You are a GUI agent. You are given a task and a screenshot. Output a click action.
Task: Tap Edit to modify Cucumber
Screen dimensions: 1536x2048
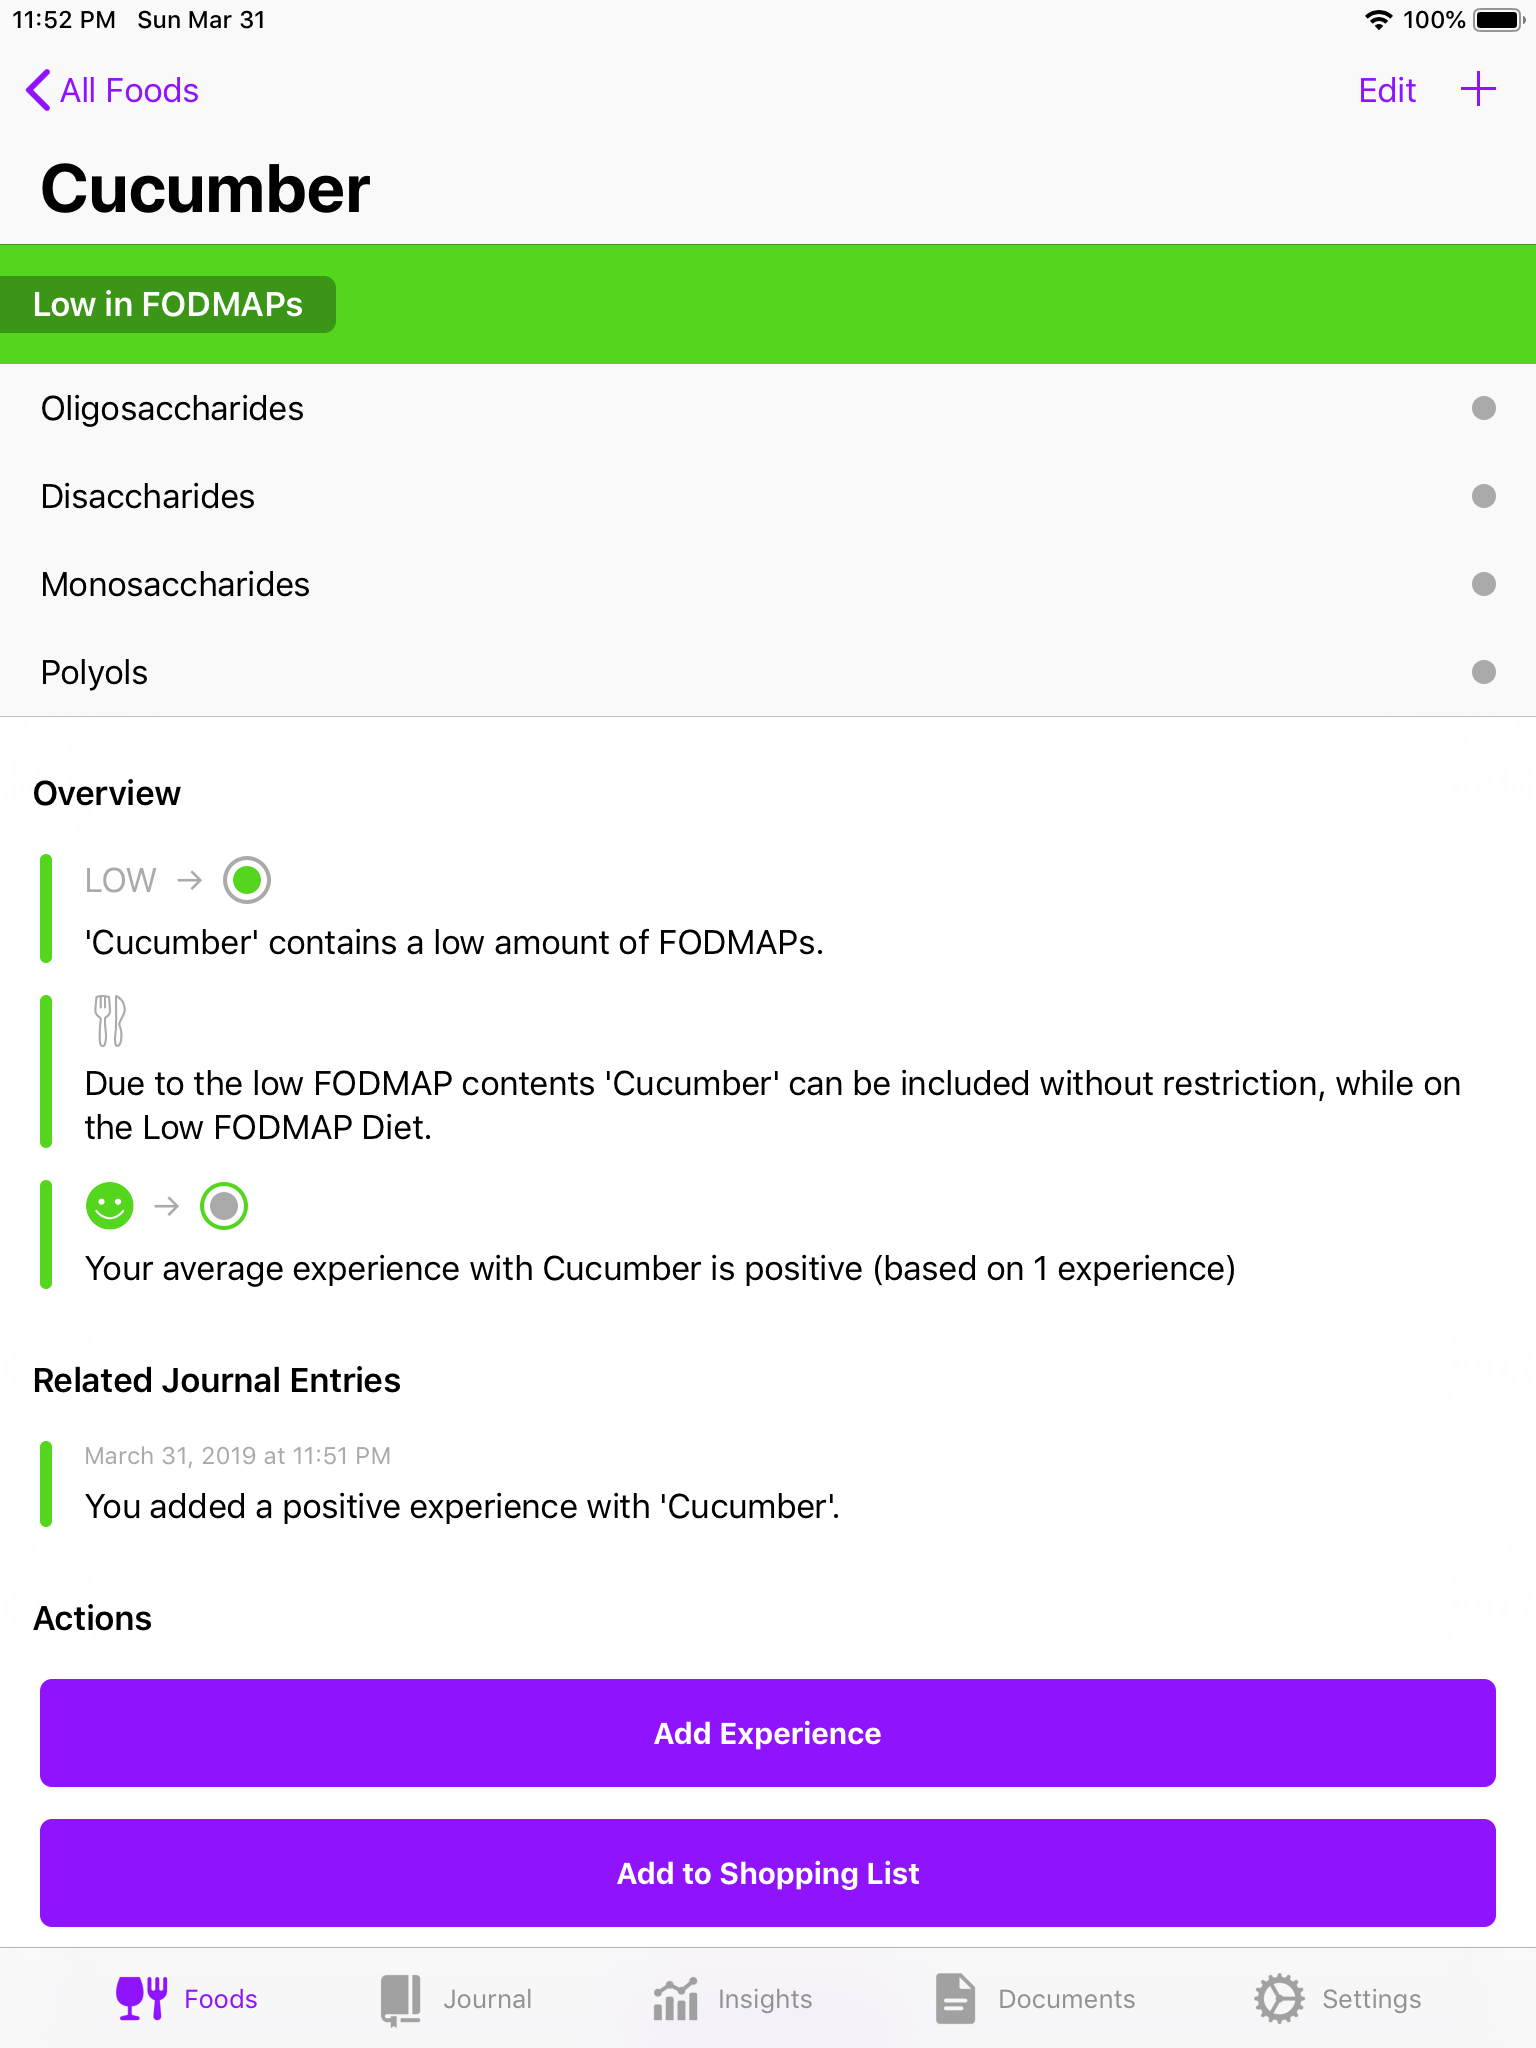(1387, 90)
